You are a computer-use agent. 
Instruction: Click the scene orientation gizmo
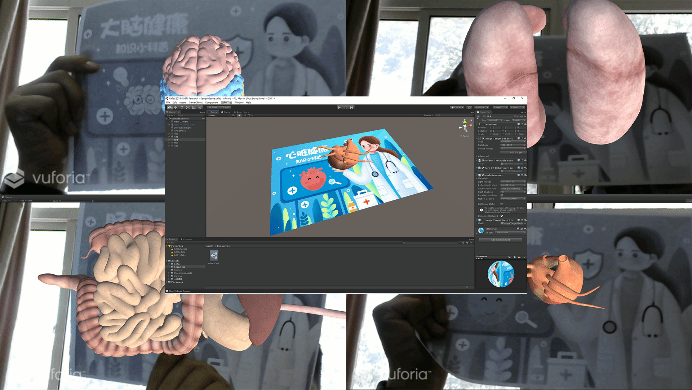click(465, 126)
